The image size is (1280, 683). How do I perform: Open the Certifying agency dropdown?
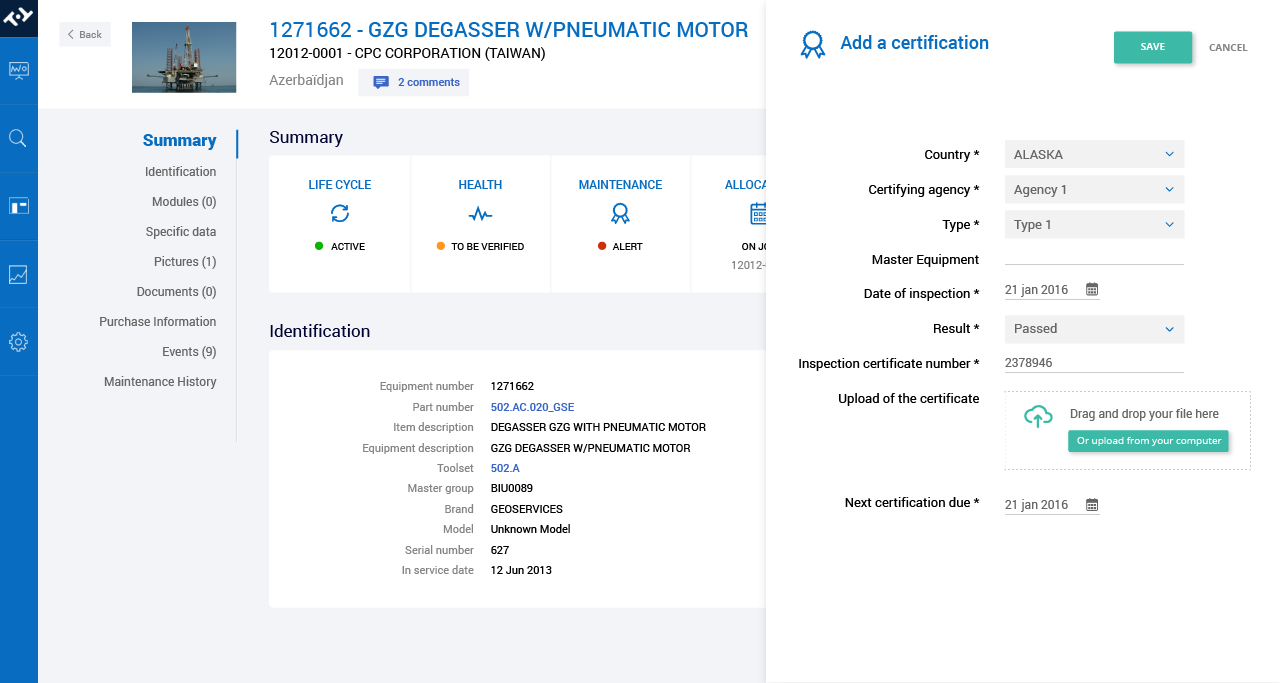point(1094,190)
